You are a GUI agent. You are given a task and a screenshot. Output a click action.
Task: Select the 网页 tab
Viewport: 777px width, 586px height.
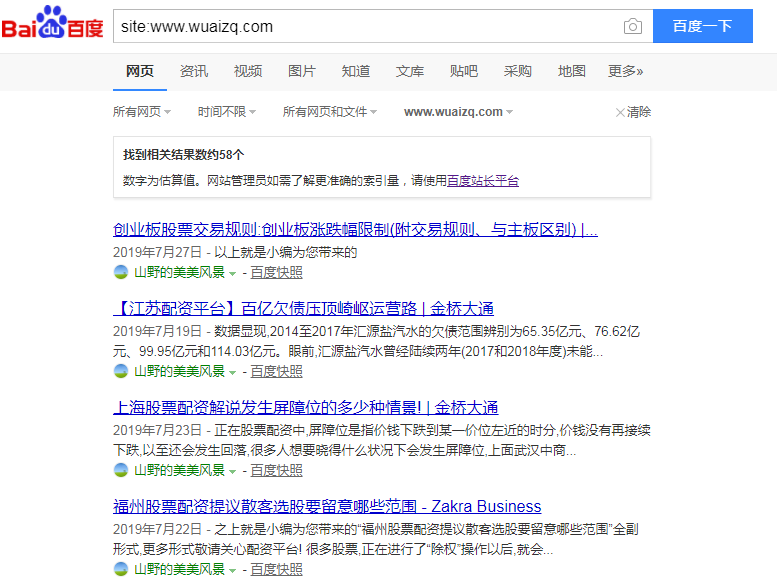(x=140, y=71)
